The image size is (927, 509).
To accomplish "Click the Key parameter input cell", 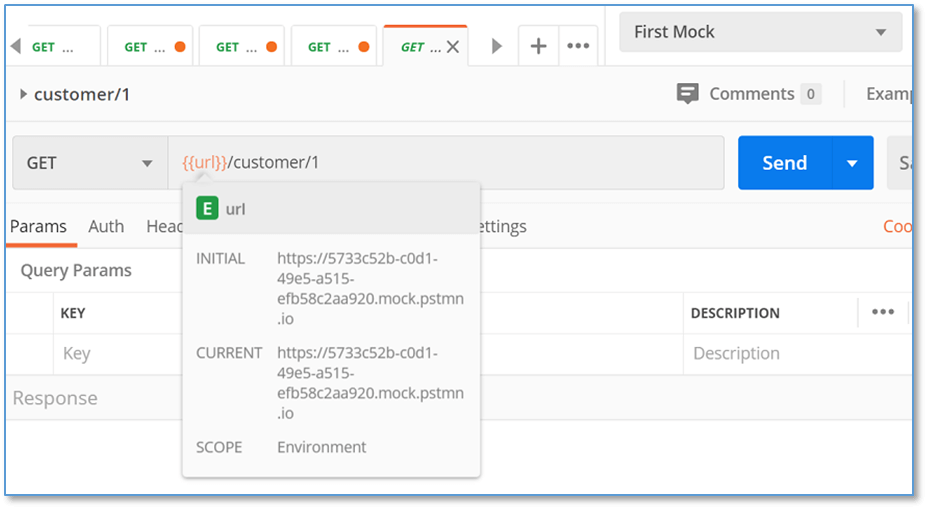I will (118, 354).
